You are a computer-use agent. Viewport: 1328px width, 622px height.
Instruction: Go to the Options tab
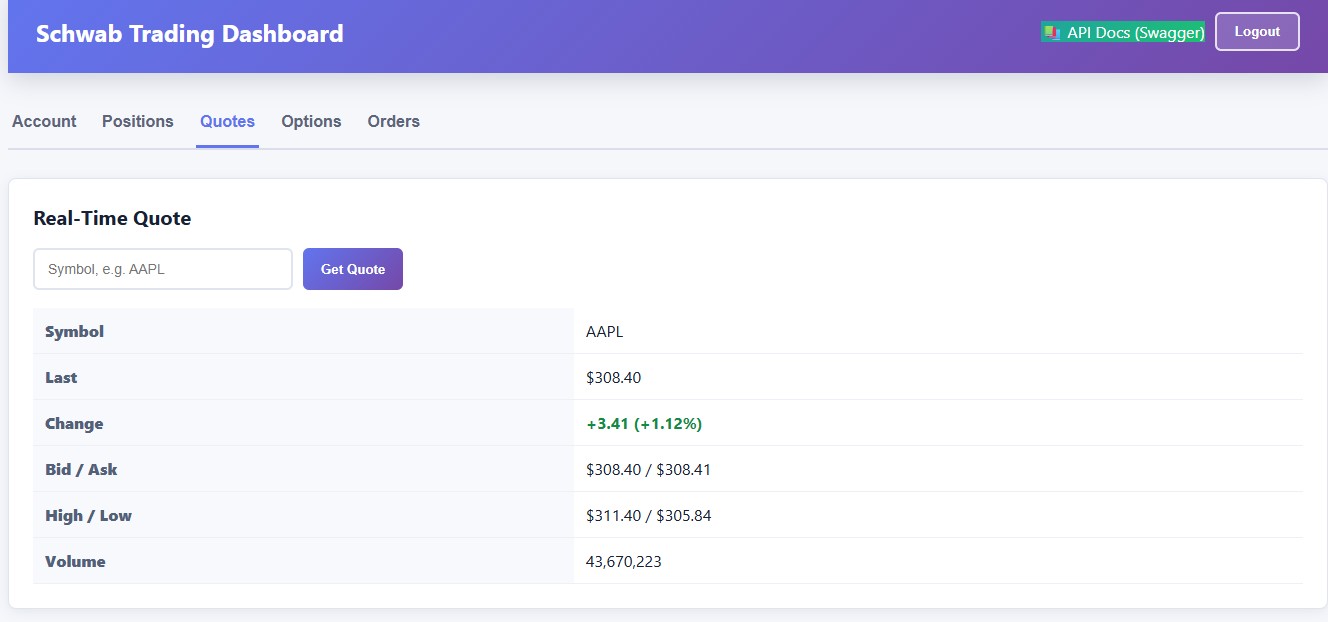tap(311, 121)
